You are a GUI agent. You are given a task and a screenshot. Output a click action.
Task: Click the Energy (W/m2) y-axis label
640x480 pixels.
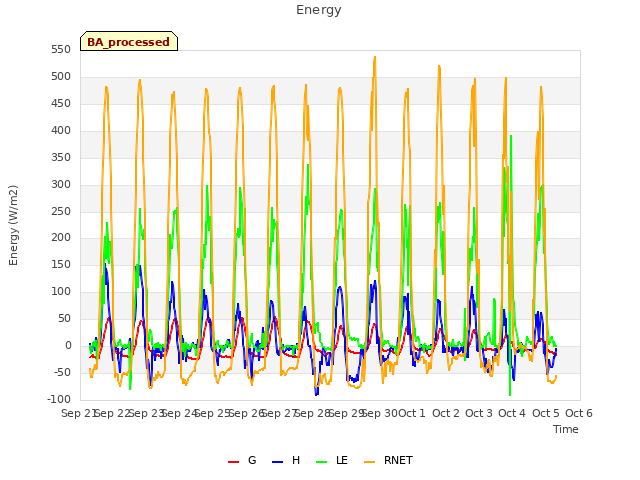13,225
